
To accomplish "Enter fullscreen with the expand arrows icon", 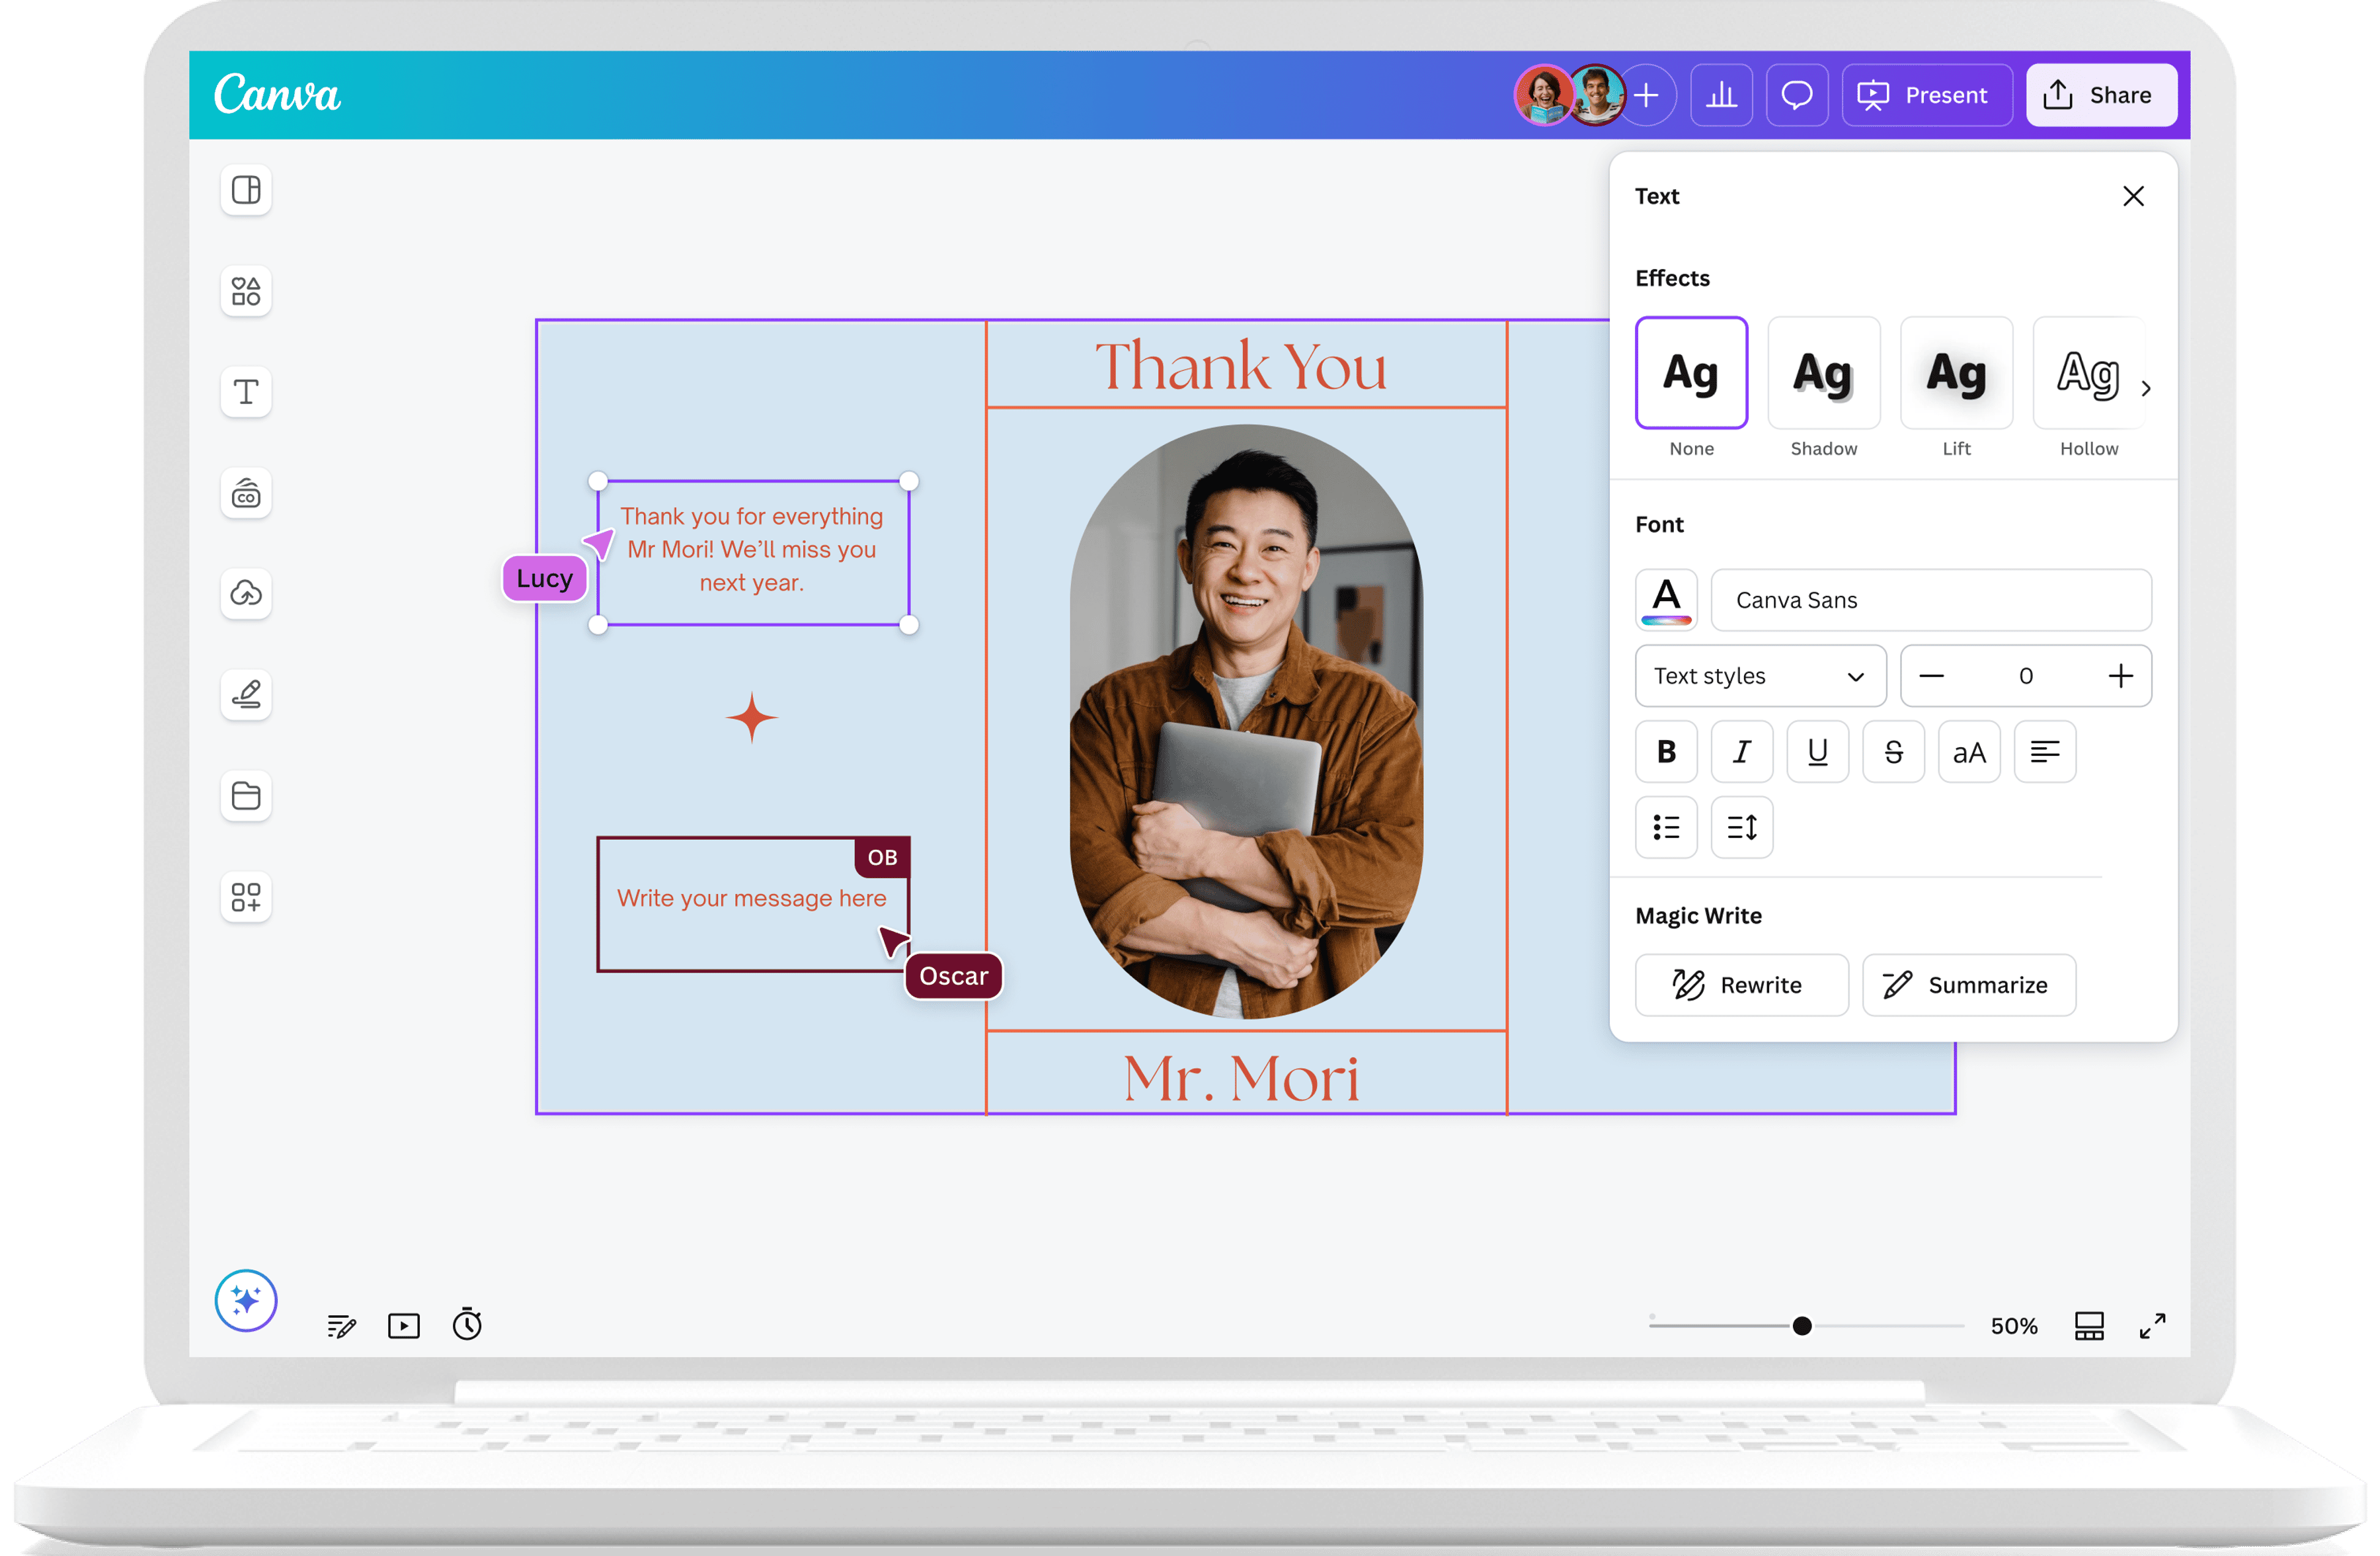I will [x=2153, y=1326].
